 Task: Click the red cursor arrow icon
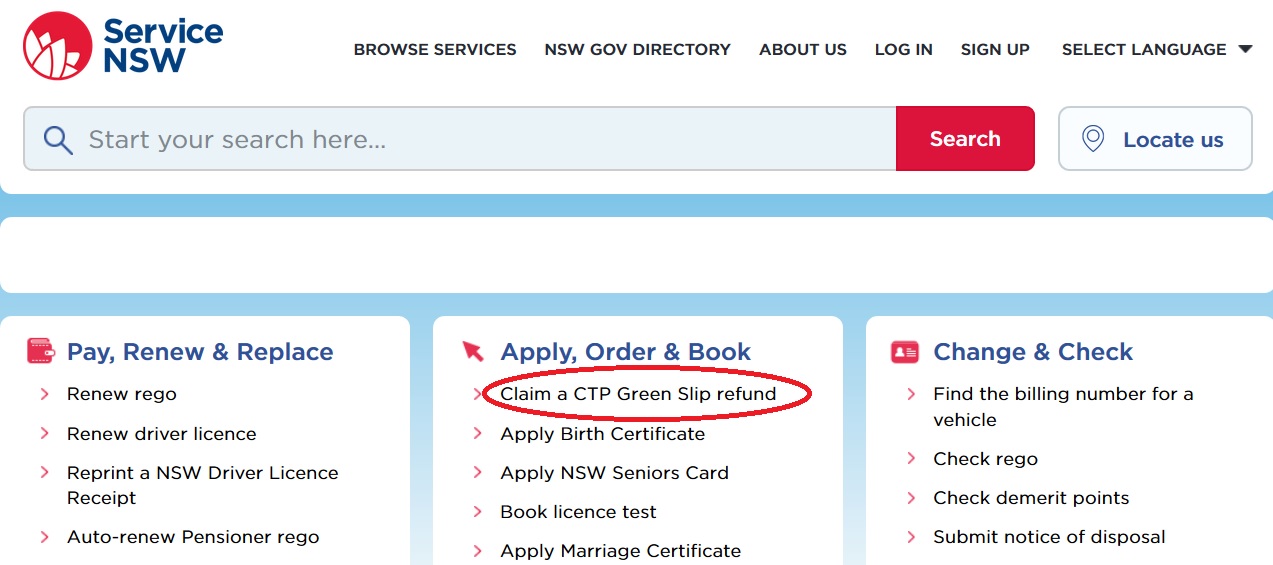click(473, 352)
